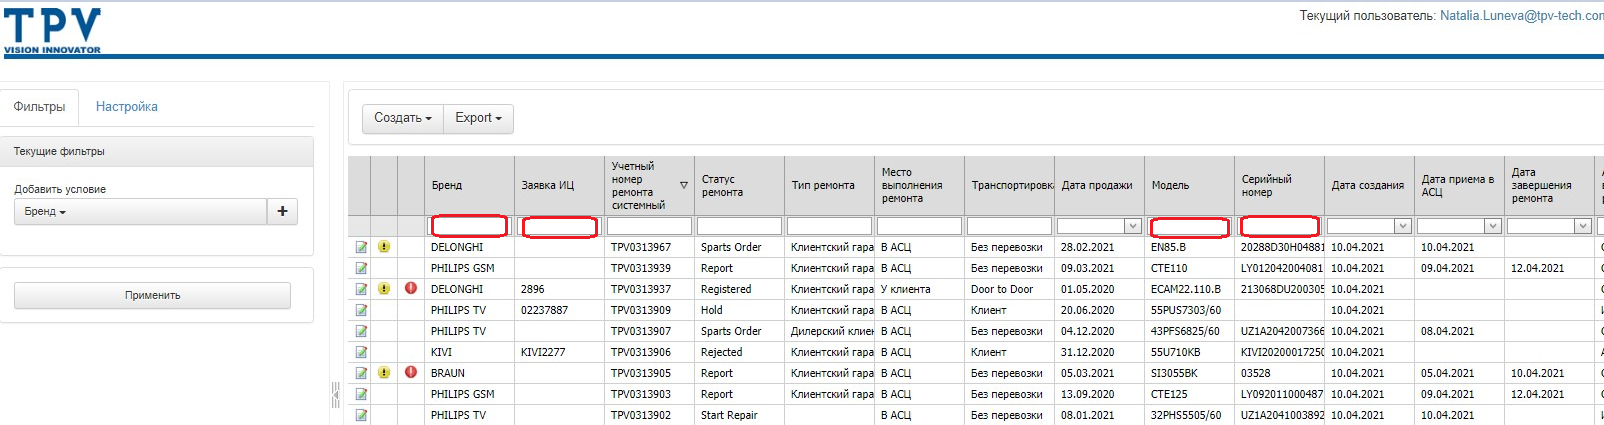Open edit icon for repair TPV0313906
The width and height of the screenshot is (1604, 425).
tap(361, 352)
